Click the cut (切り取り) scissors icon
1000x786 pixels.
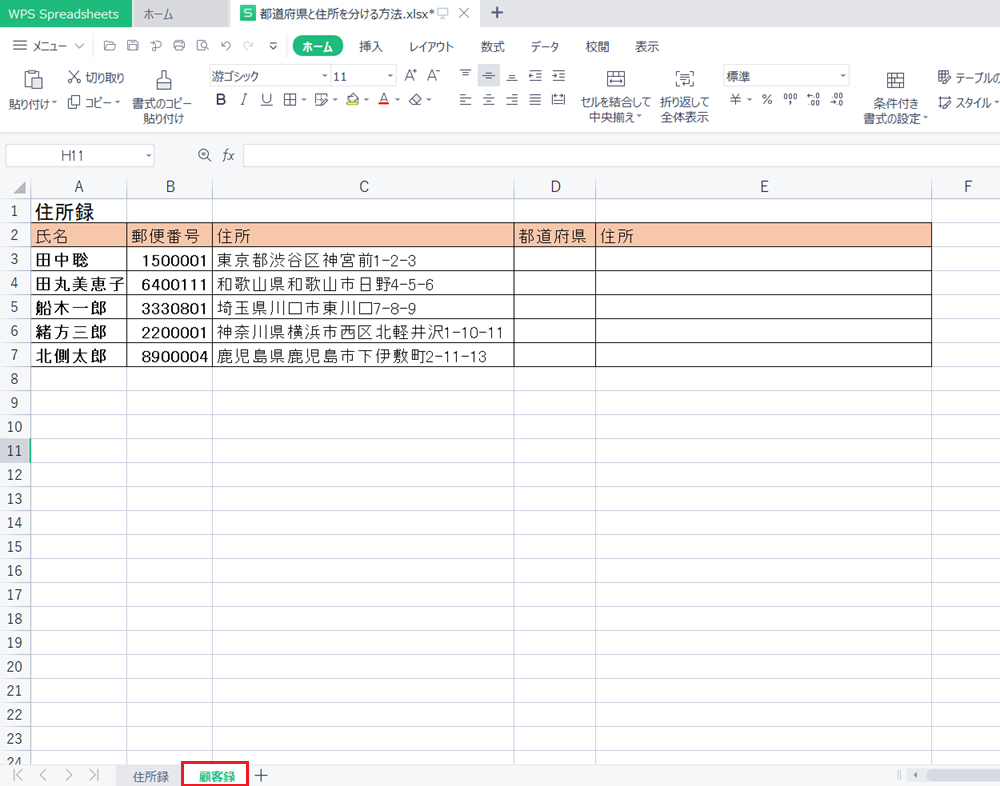coord(75,77)
